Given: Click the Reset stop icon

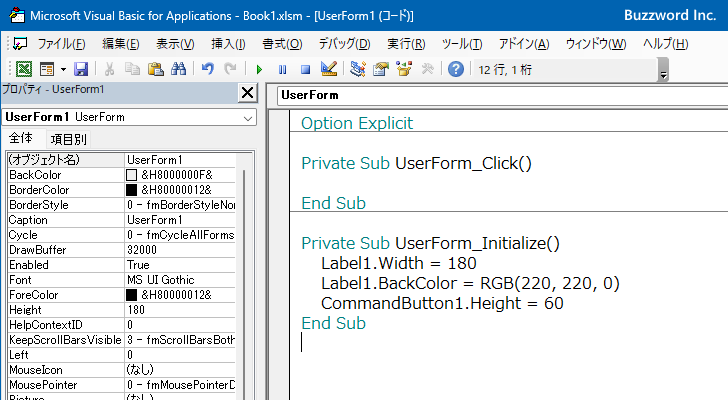Looking at the screenshot, I should pyautogui.click(x=305, y=70).
